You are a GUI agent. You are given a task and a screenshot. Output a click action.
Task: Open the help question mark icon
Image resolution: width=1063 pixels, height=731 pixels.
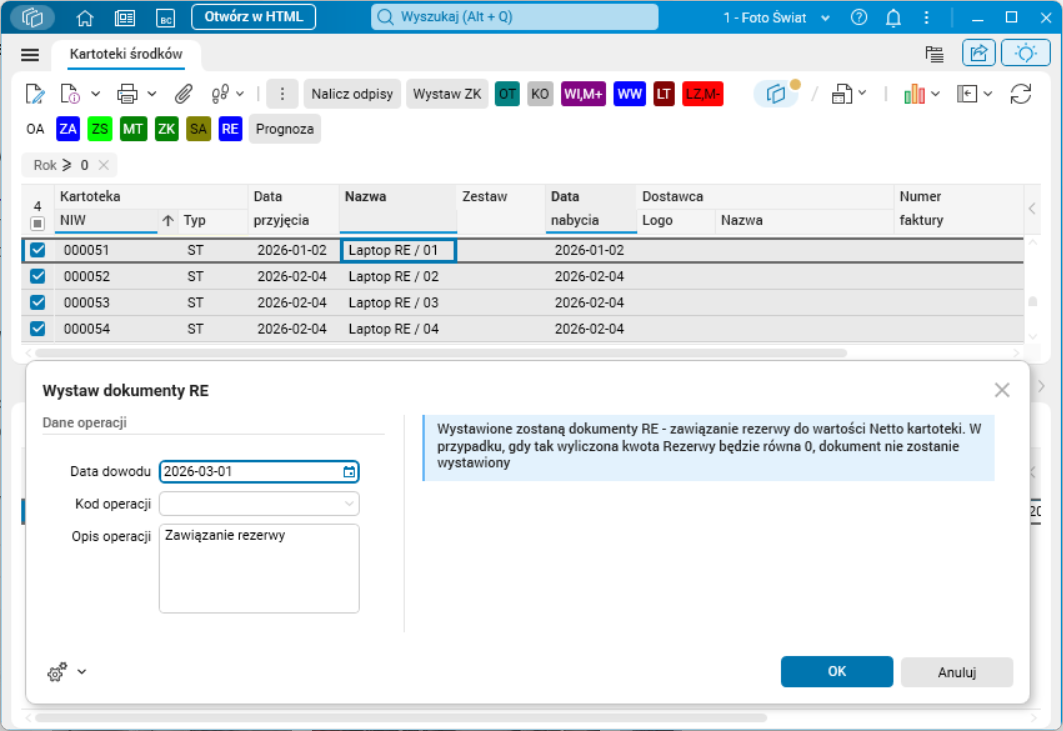(x=859, y=18)
